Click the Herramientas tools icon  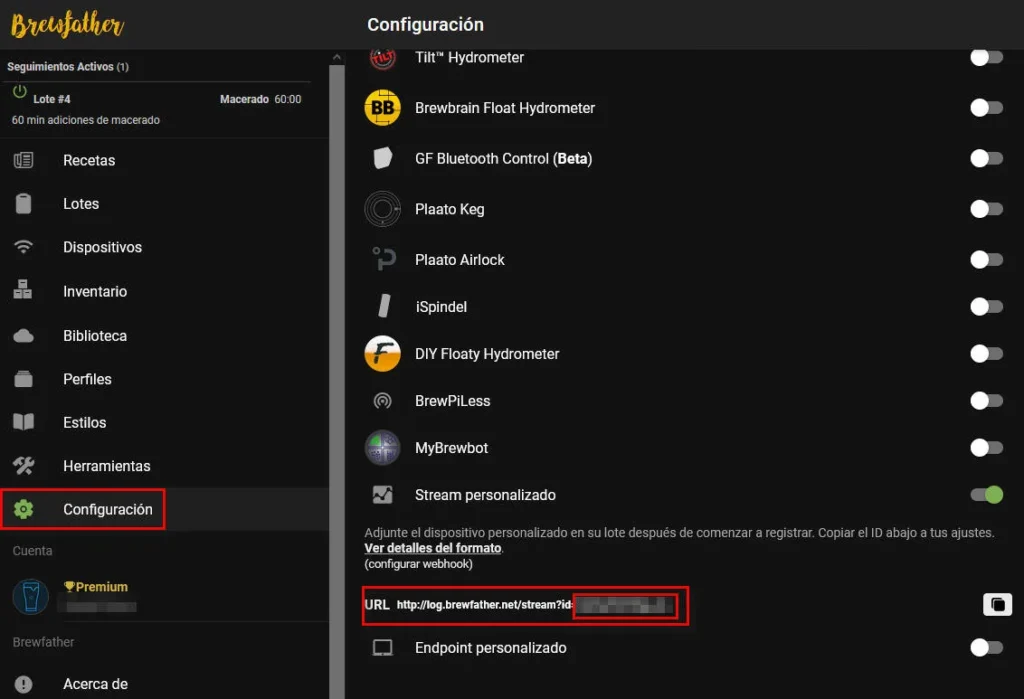(24, 466)
